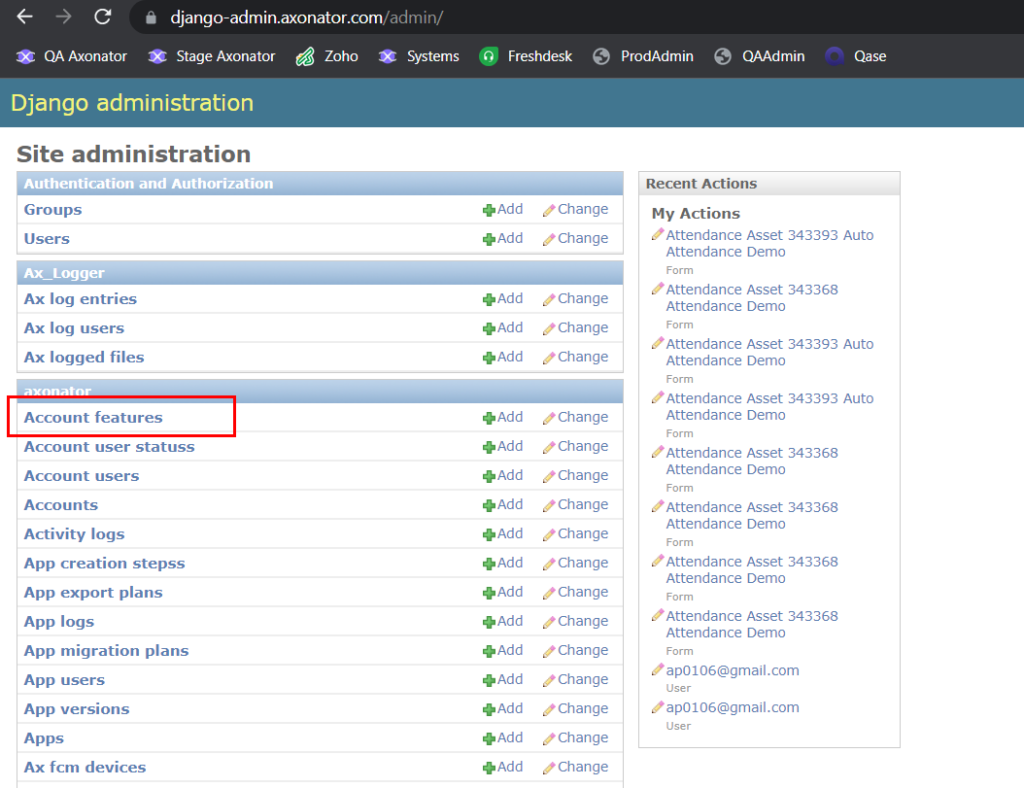Open the ProdAdmin bookmark
The image size is (1024, 788).
pos(643,57)
